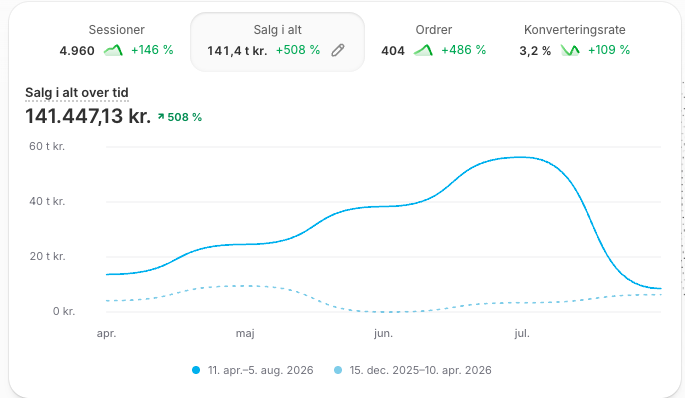The image size is (685, 398).
Task: Click the jun. x-axis label
Action: pos(383,334)
